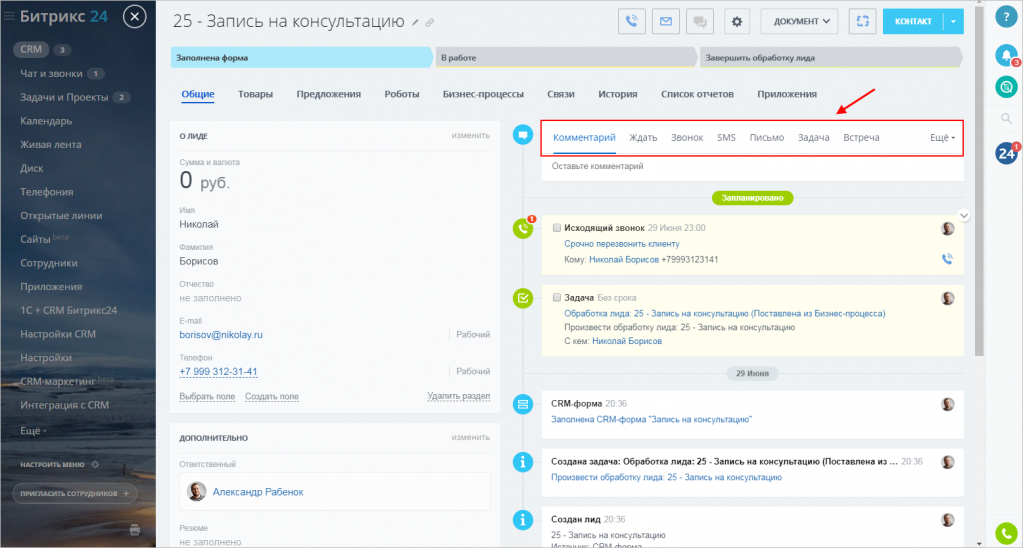
Task: Close the slider with round X button
Action: coord(134,17)
